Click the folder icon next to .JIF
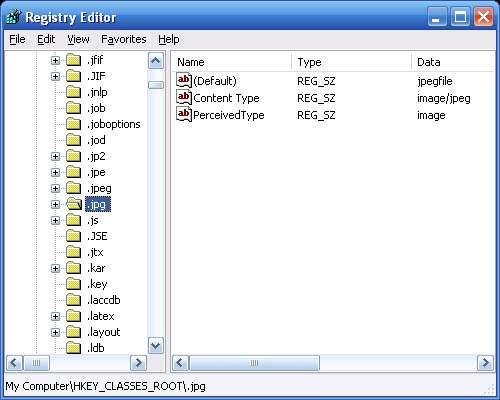Viewport: 500px width, 400px height. pos(74,76)
